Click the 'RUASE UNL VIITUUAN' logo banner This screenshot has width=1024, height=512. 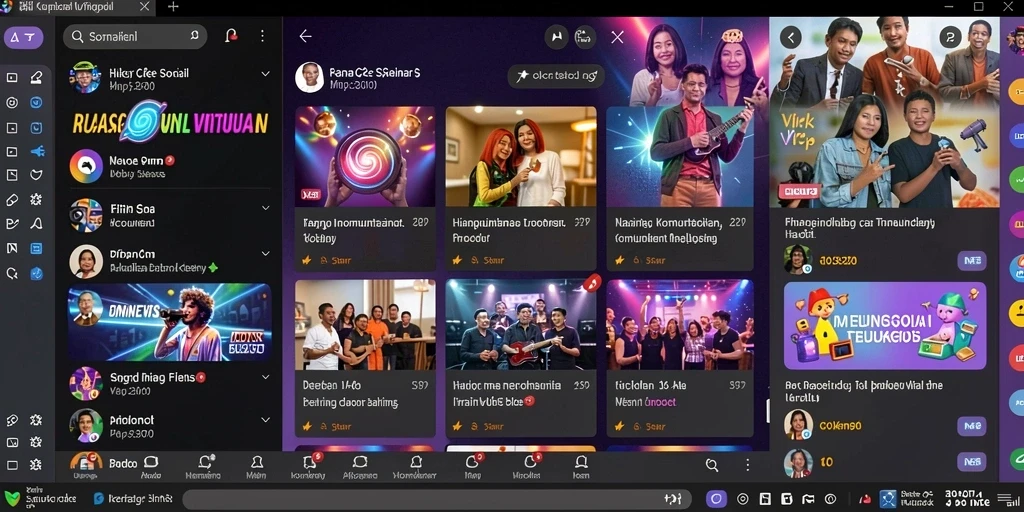(170, 122)
